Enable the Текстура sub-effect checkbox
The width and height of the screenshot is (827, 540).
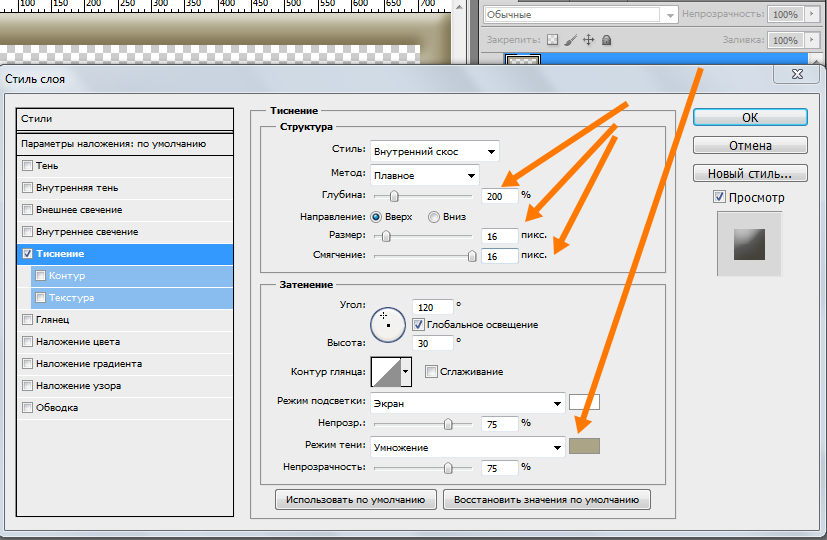pyautogui.click(x=41, y=298)
